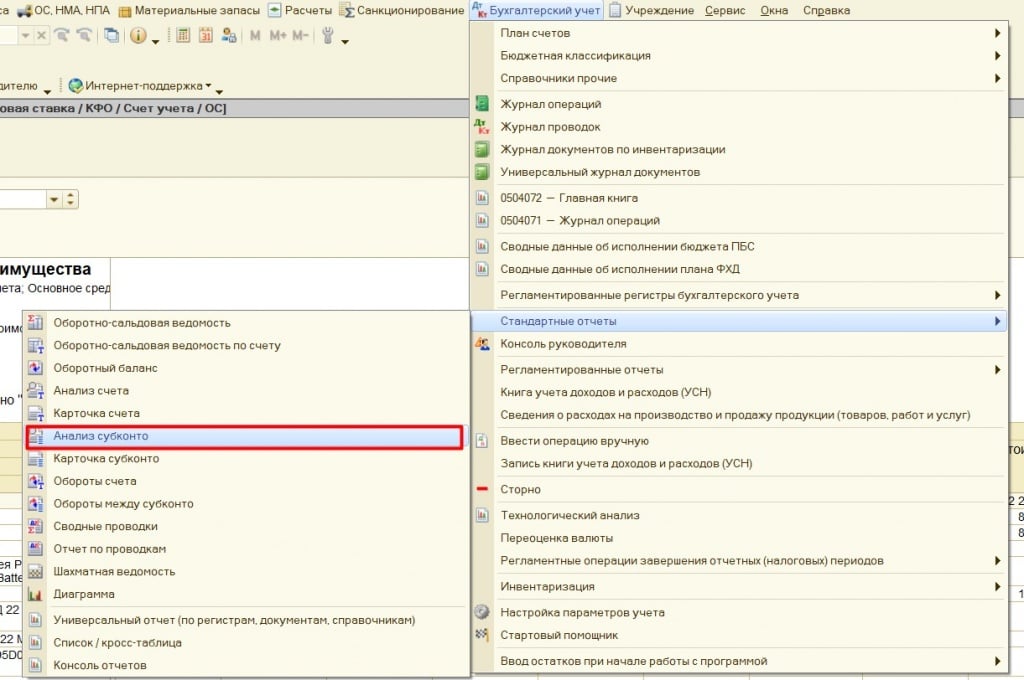Image resolution: width=1024 pixels, height=680 pixels.
Task: Open Оборотно-сальдовая ведомость report
Action: [142, 322]
